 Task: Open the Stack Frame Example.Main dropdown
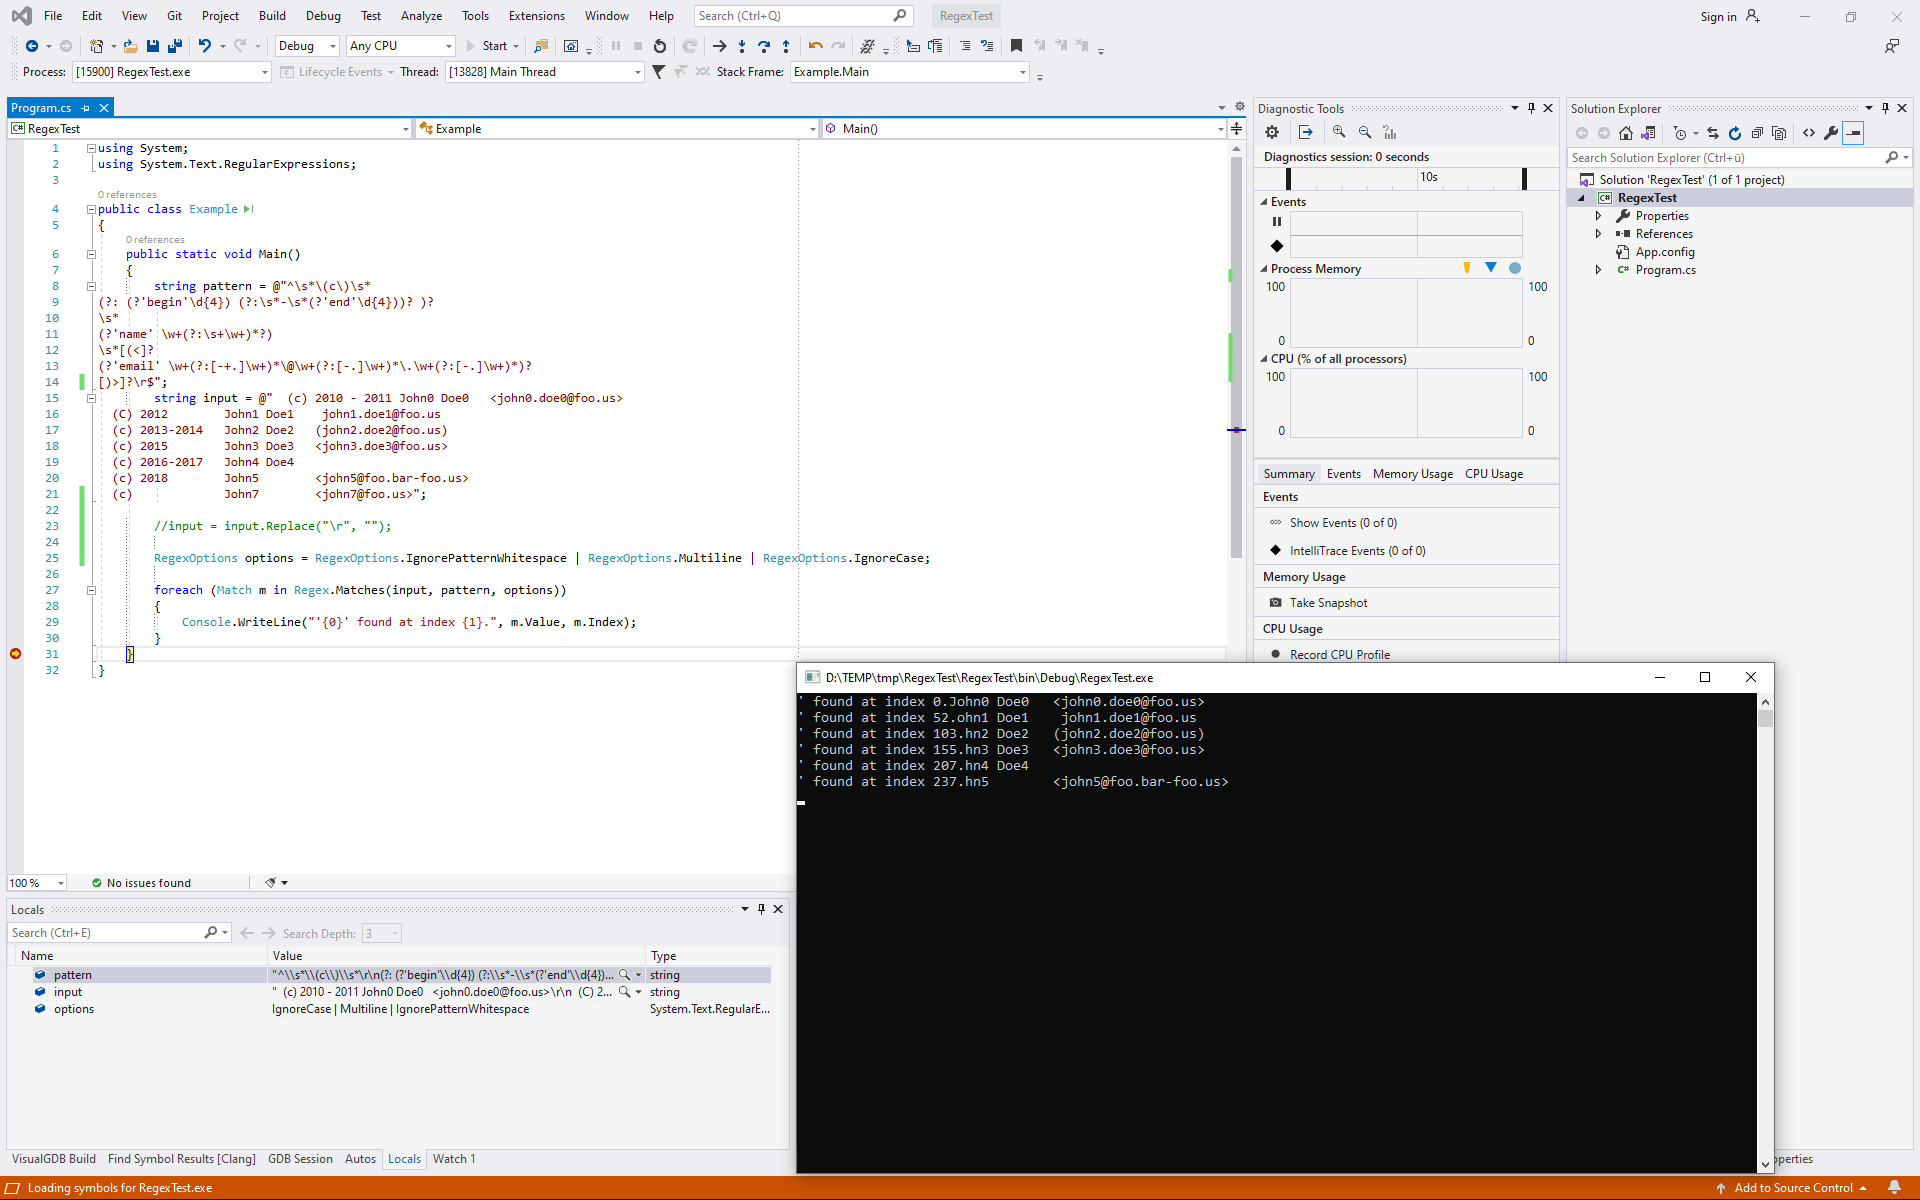[x=909, y=72]
